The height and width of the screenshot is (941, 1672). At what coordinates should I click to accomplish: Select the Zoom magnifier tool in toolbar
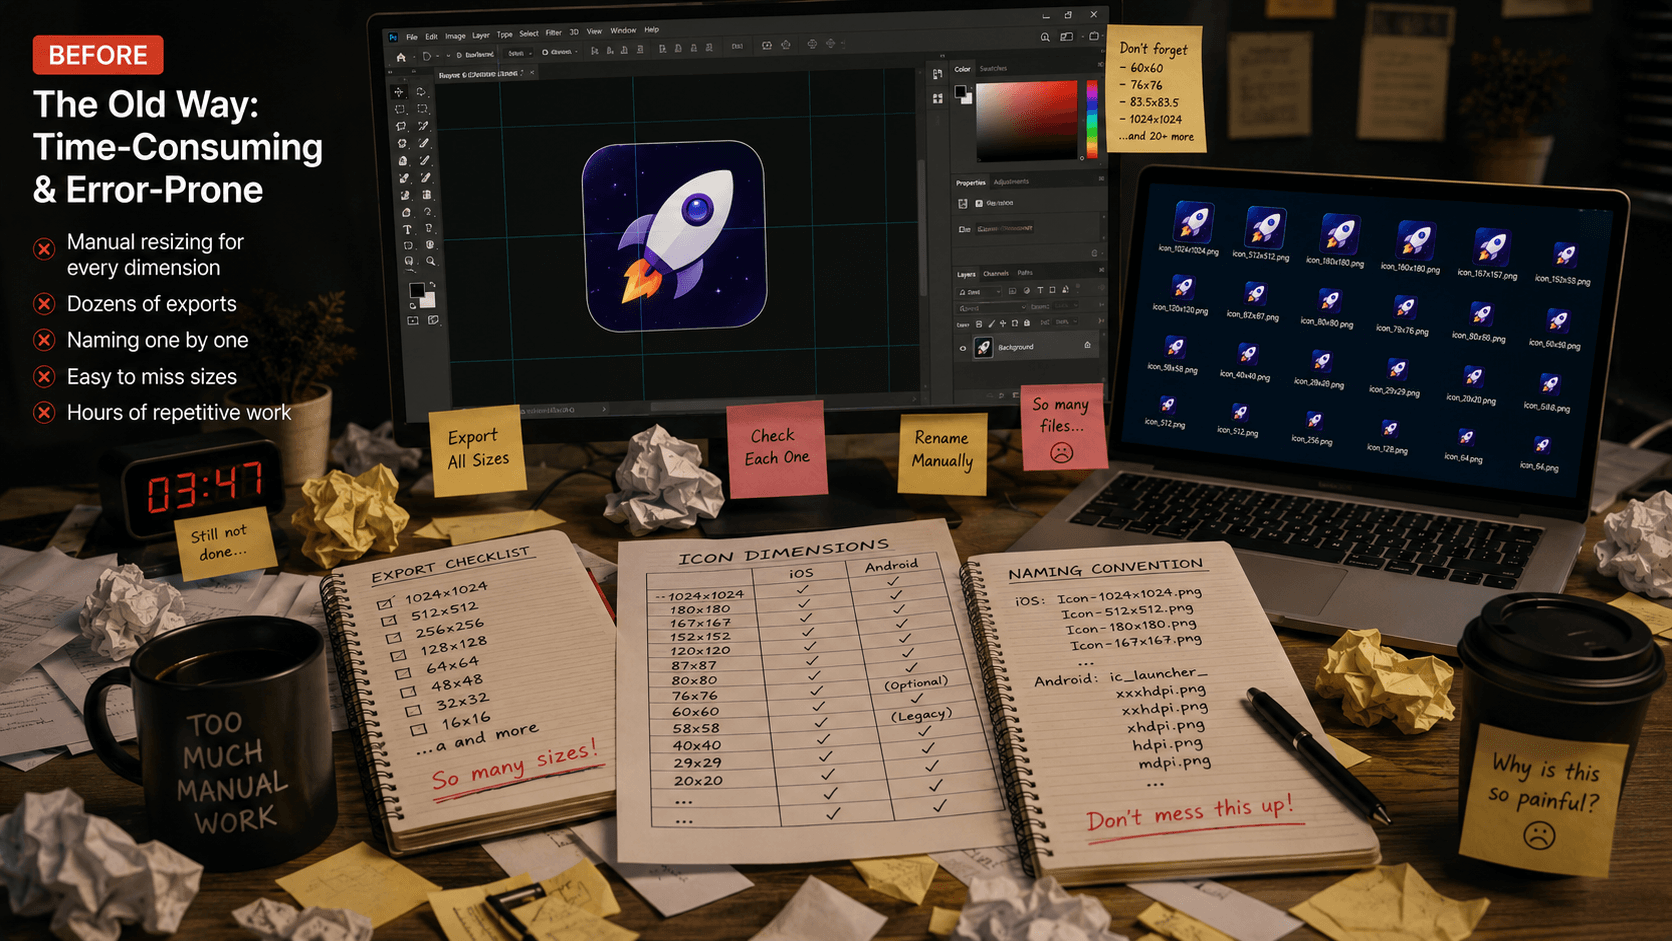pos(430,261)
